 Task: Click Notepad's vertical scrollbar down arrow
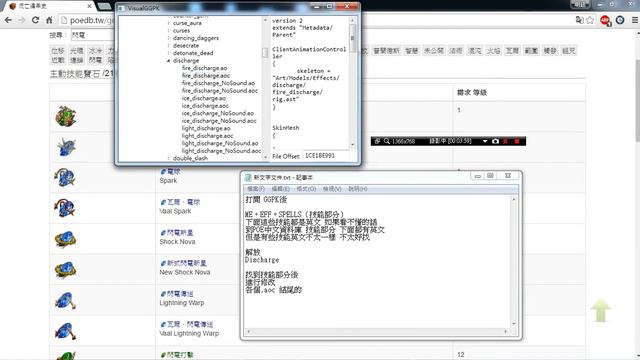click(513, 324)
